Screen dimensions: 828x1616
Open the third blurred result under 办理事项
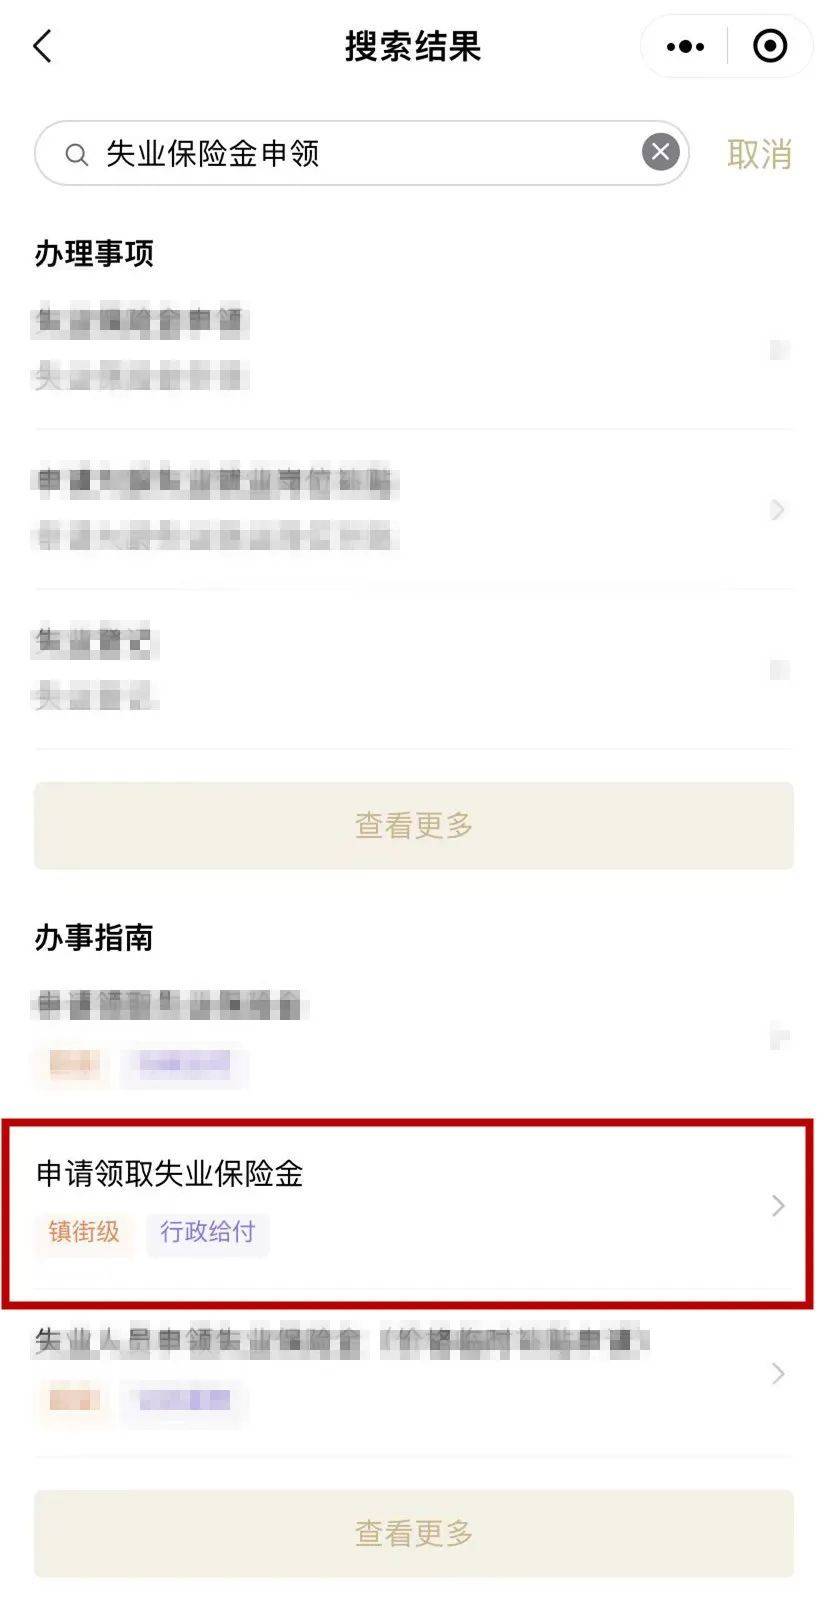tap(414, 669)
